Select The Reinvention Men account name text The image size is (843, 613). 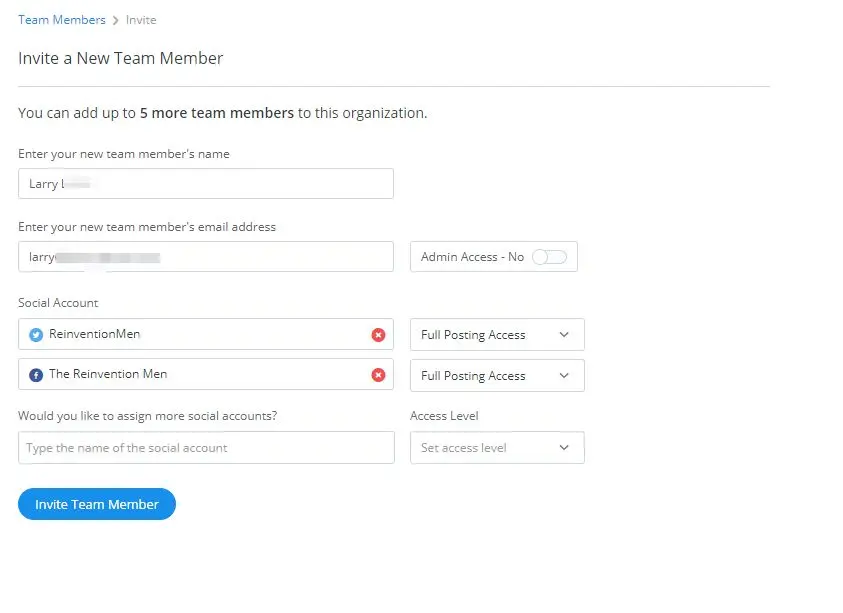coord(108,374)
